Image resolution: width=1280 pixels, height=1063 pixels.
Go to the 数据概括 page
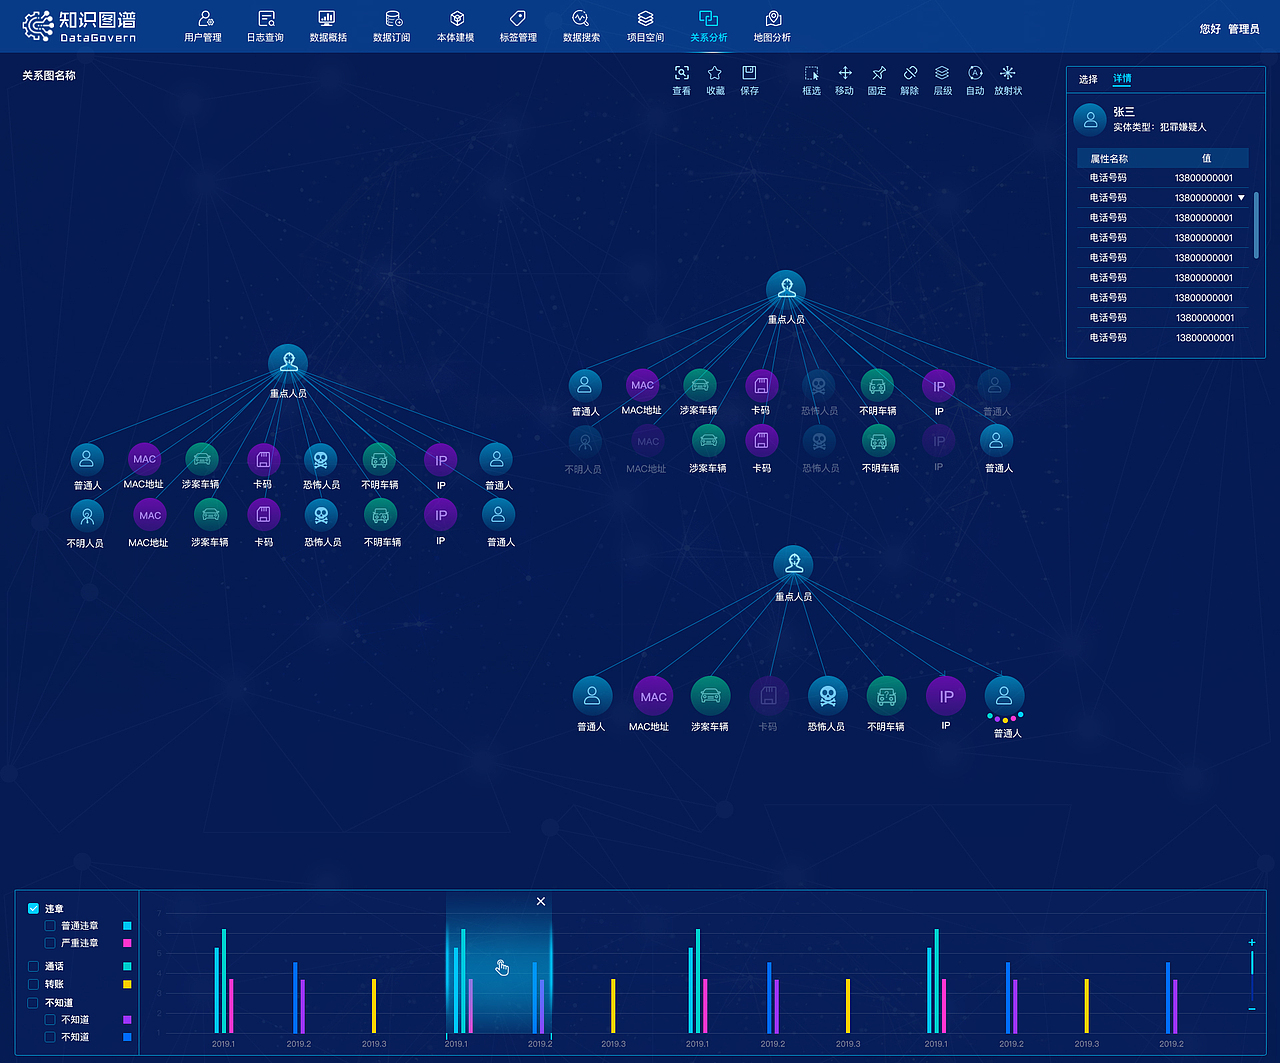click(x=328, y=27)
